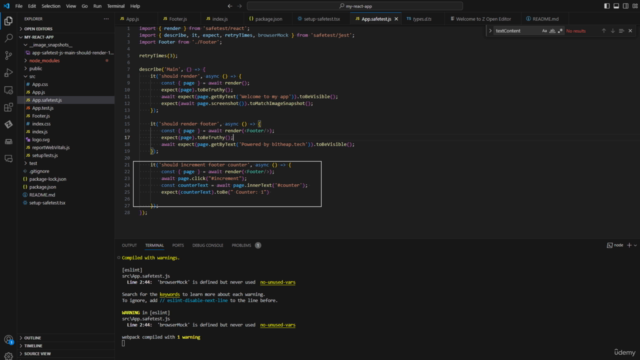640x360 pixels.
Task: Open the Terminal menu
Action: click(116, 6)
